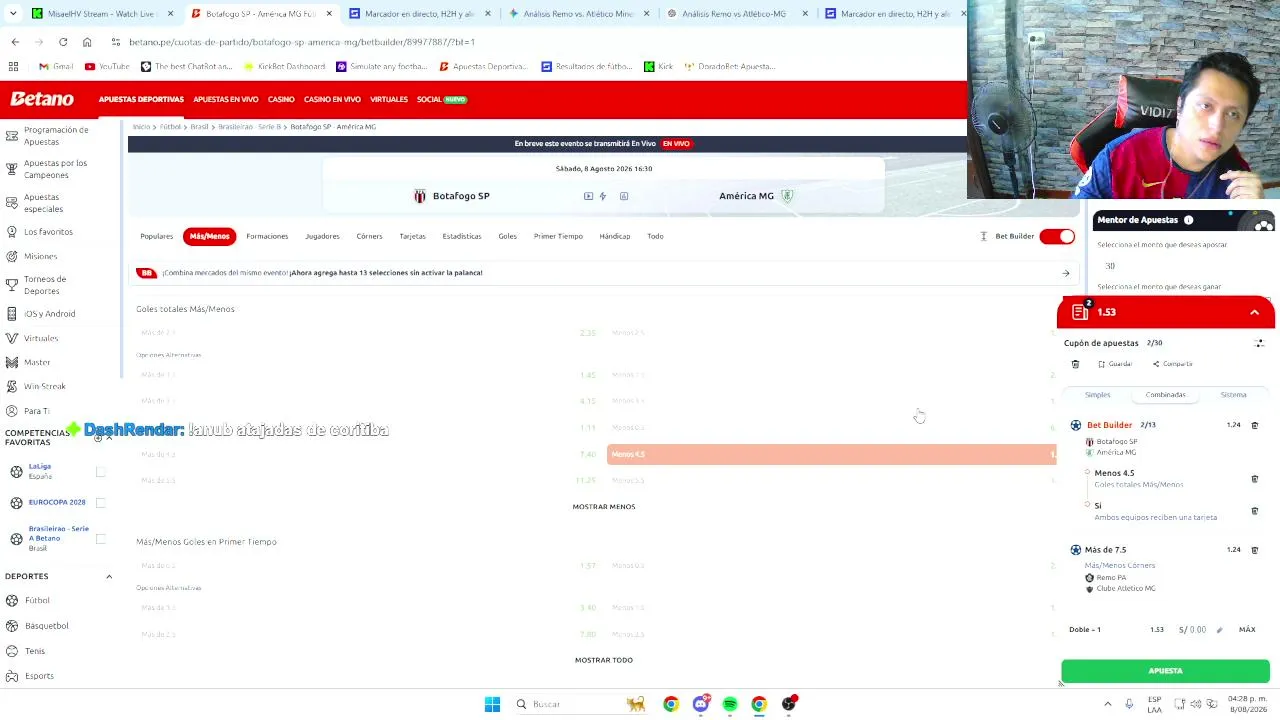
Task: Expand first-half options with MOSTRAR TODO
Action: pyautogui.click(x=604, y=660)
